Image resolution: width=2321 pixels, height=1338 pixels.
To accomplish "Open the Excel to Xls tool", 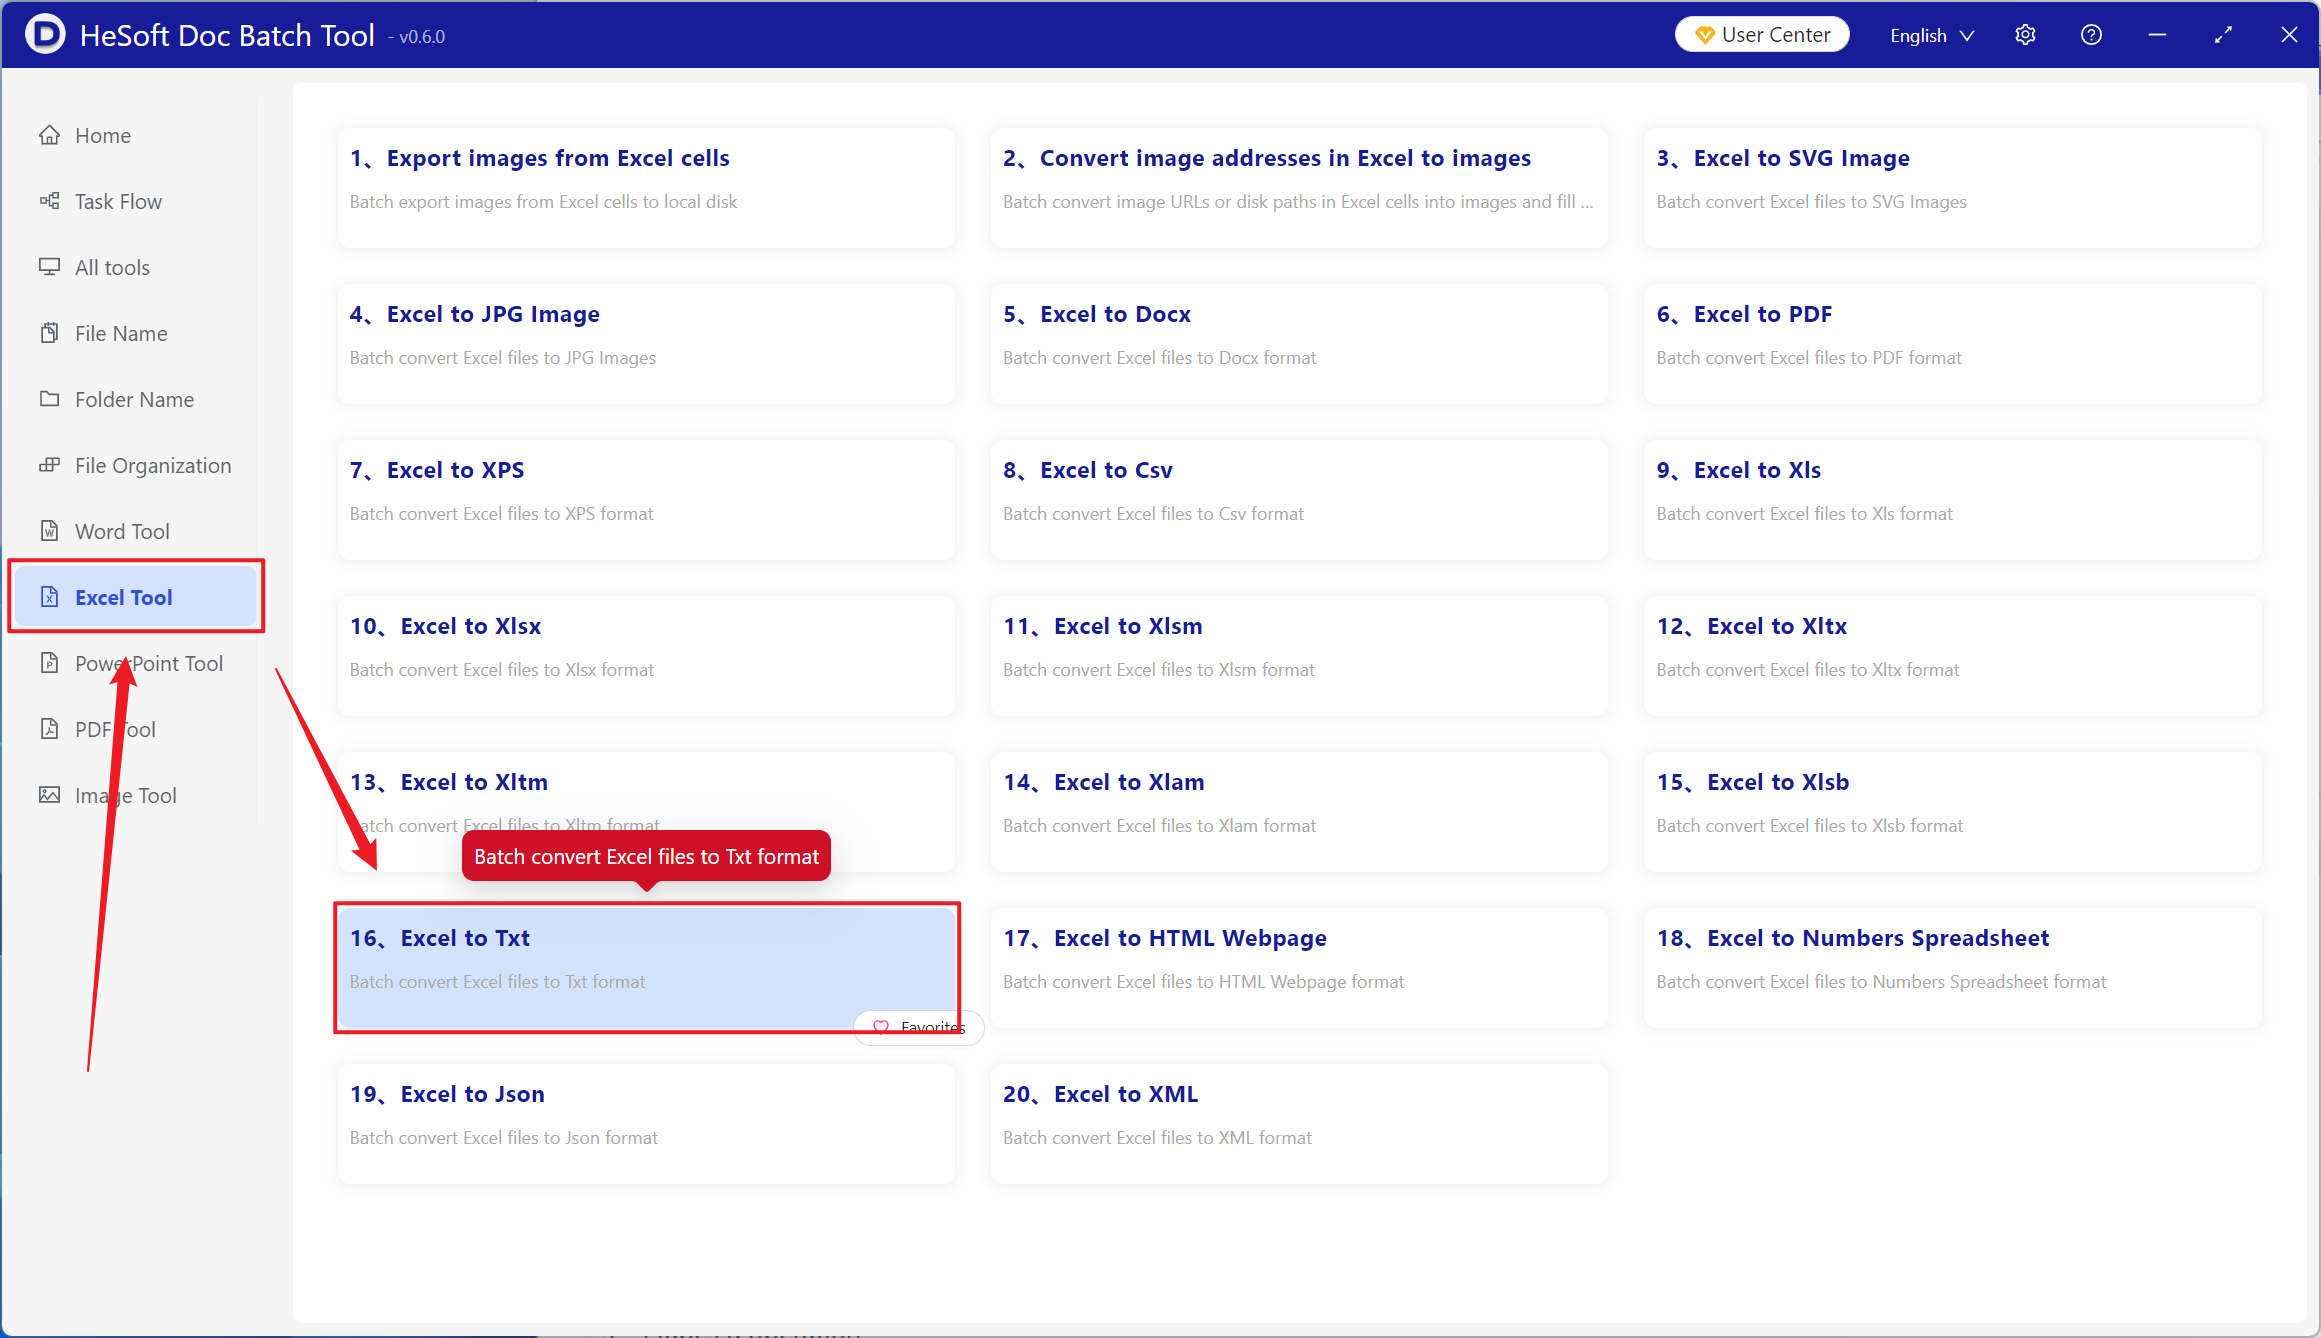I will pyautogui.click(x=1952, y=499).
